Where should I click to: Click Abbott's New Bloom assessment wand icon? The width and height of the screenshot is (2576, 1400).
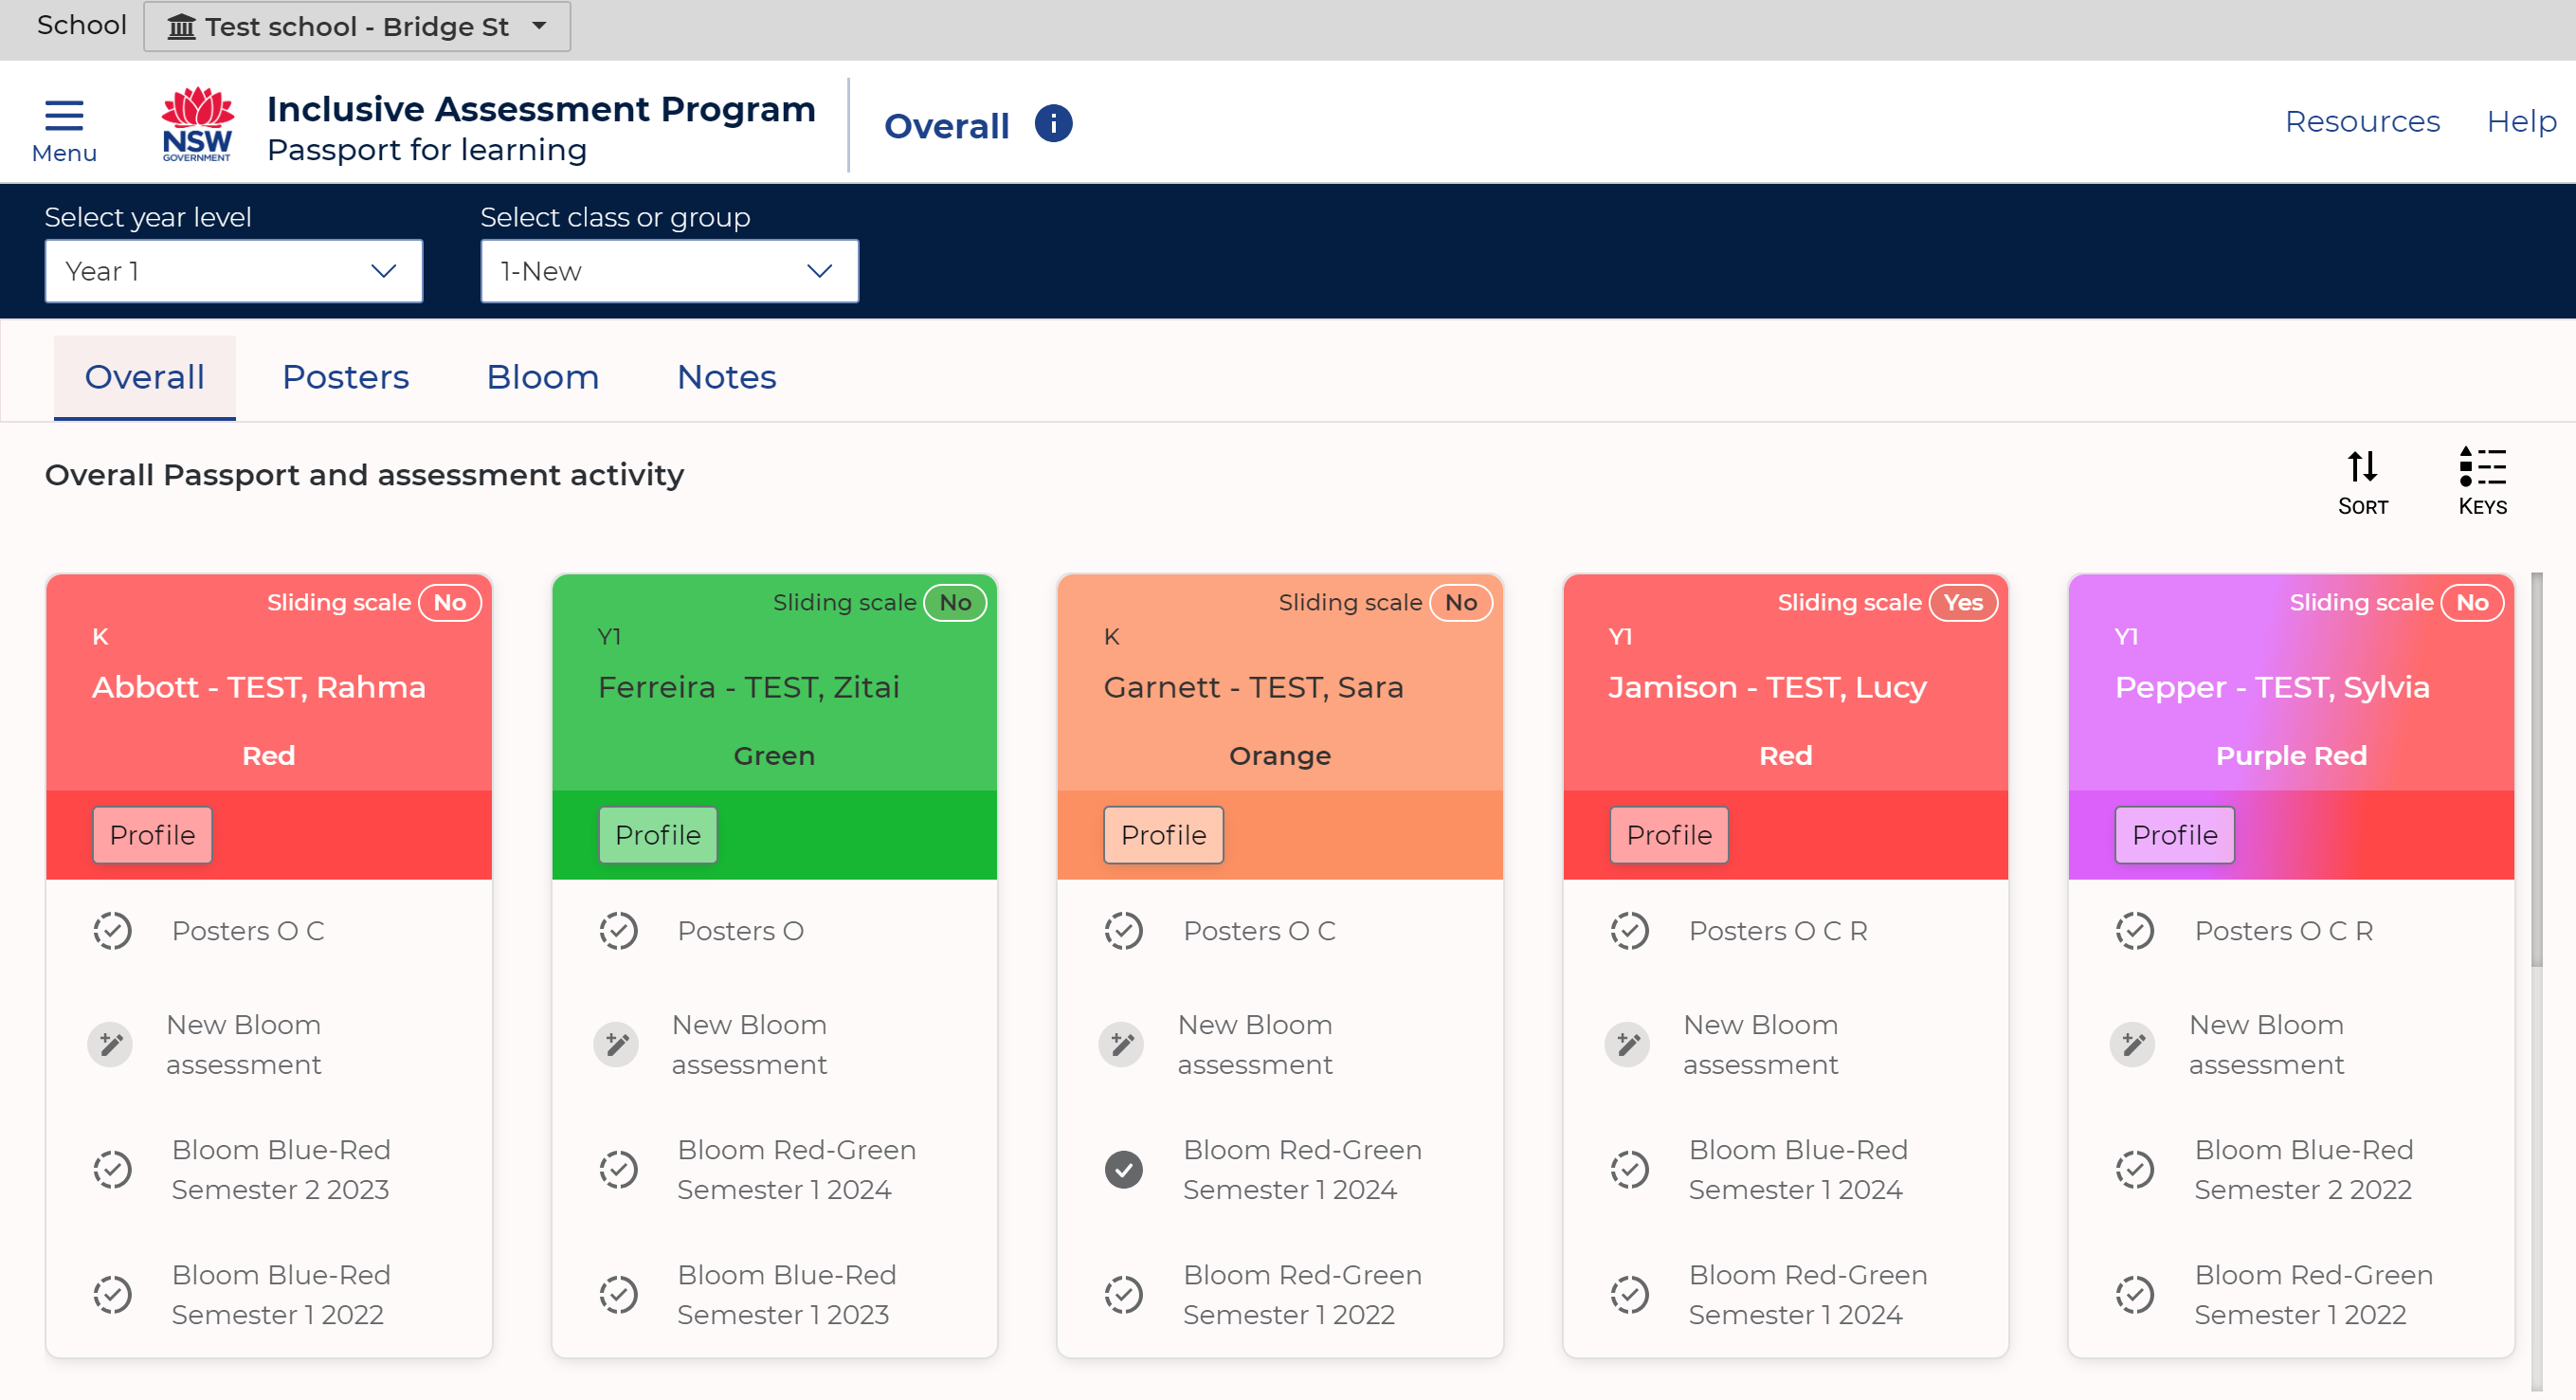tap(111, 1044)
